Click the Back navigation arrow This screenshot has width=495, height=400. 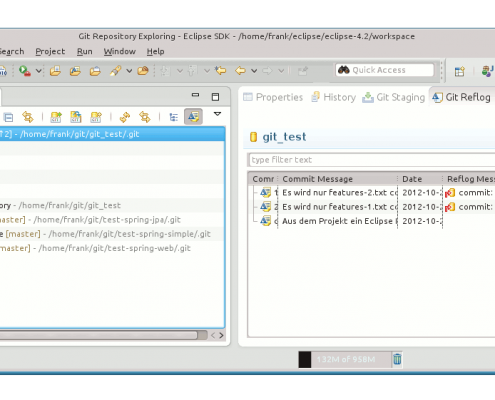240,71
